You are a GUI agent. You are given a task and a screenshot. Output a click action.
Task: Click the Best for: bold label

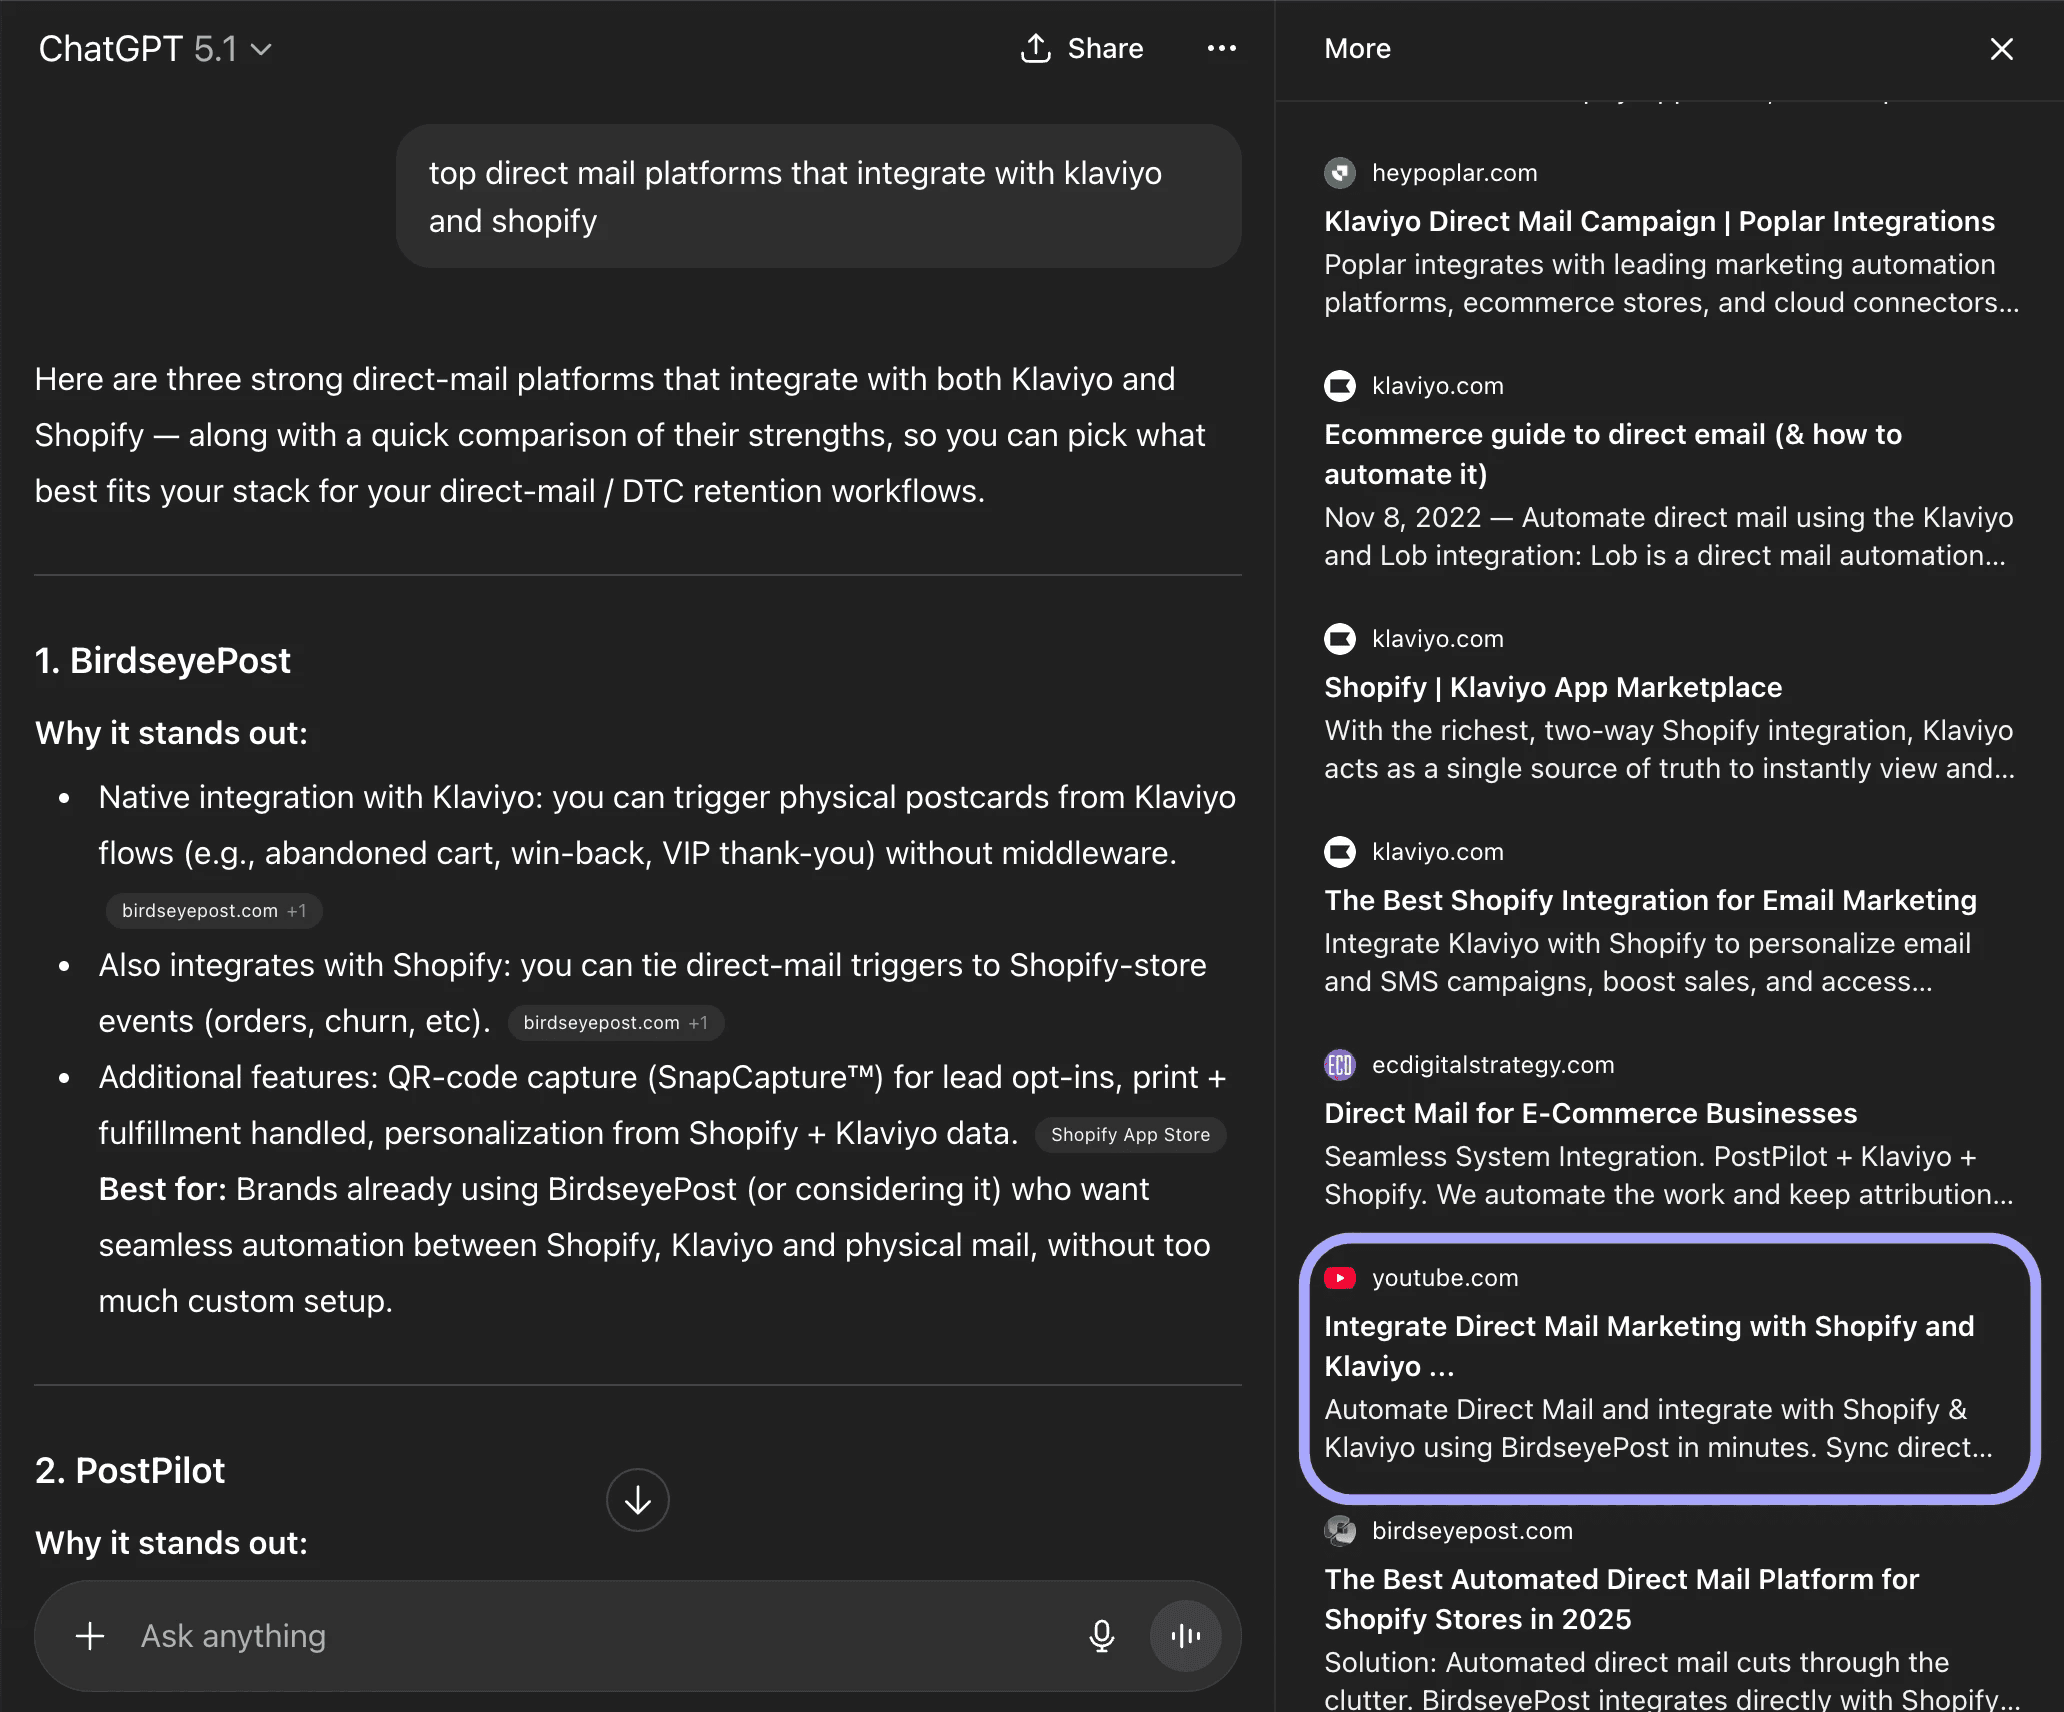pos(163,1189)
